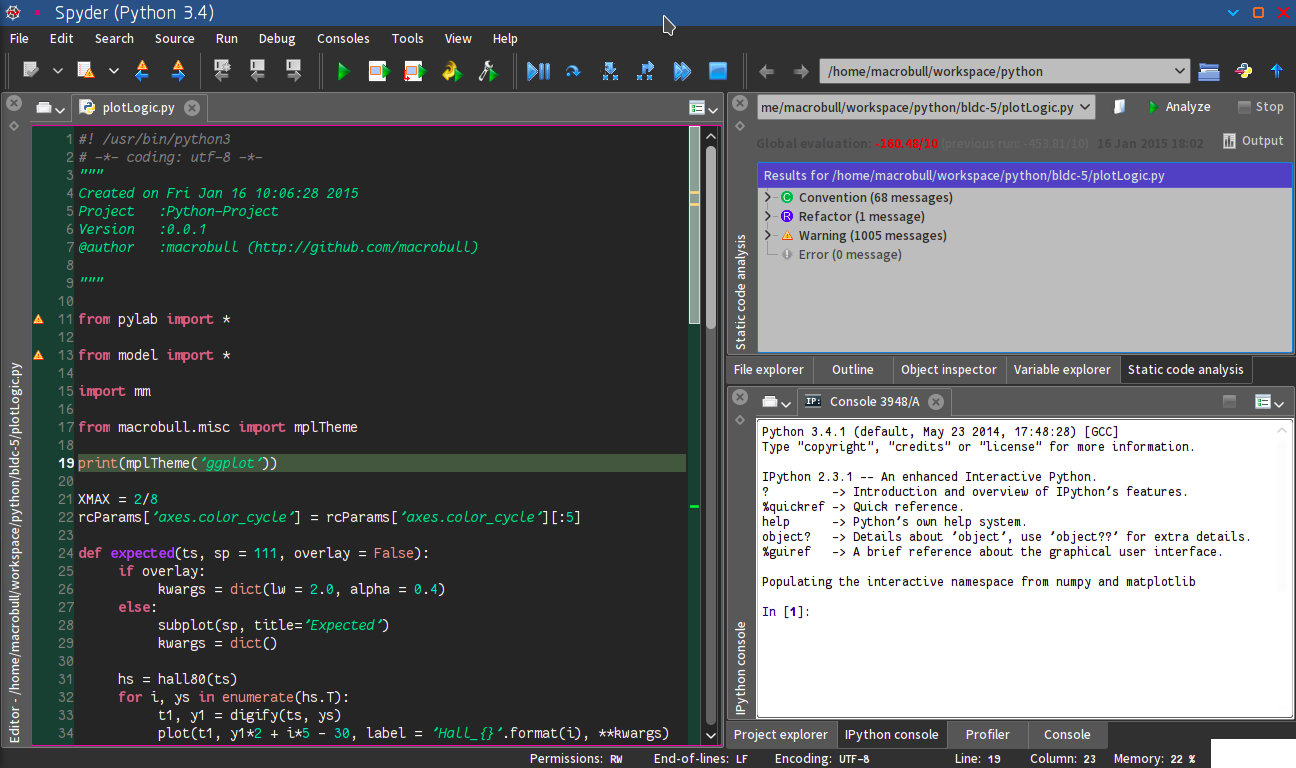Open the static analysis file path dropdown
The height and width of the screenshot is (768, 1296).
1086,107
